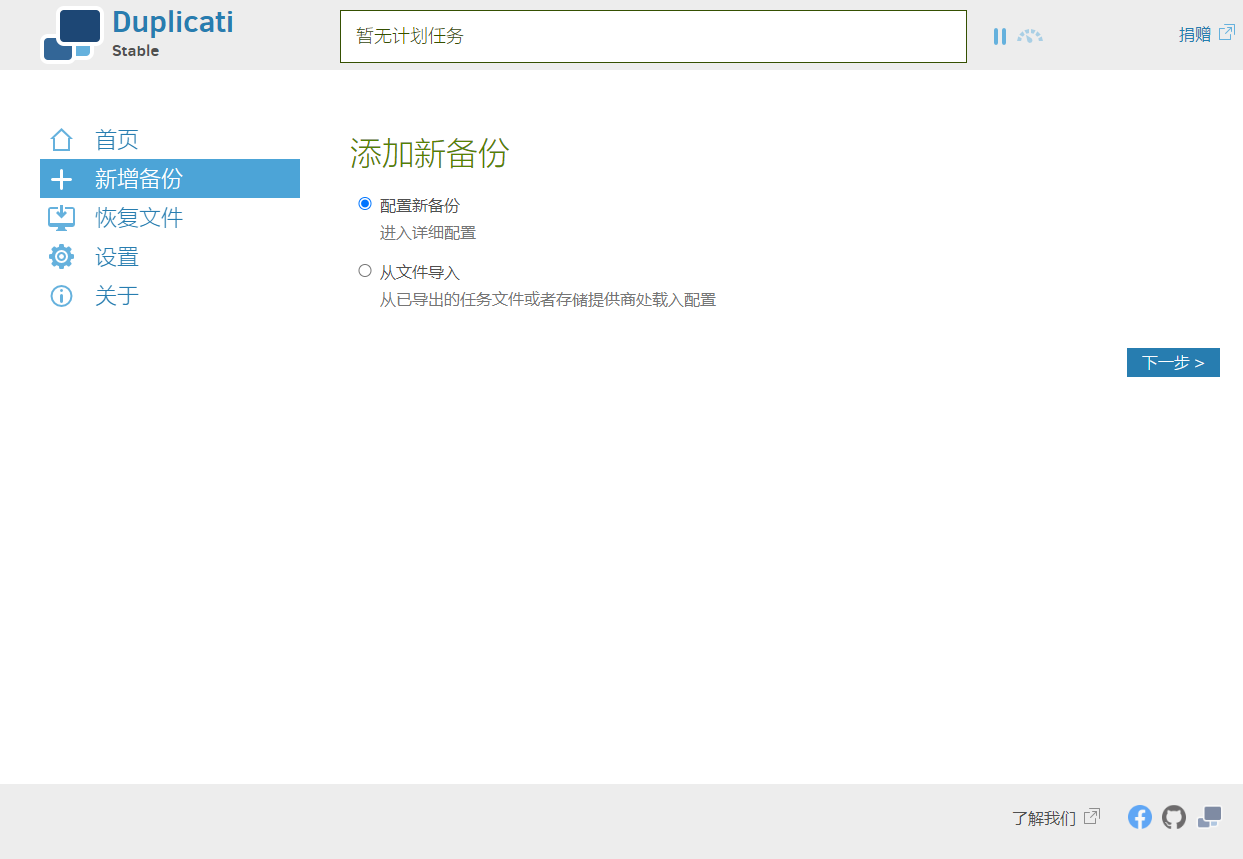
Task: Click the info icon beside 关于
Action: [62, 296]
